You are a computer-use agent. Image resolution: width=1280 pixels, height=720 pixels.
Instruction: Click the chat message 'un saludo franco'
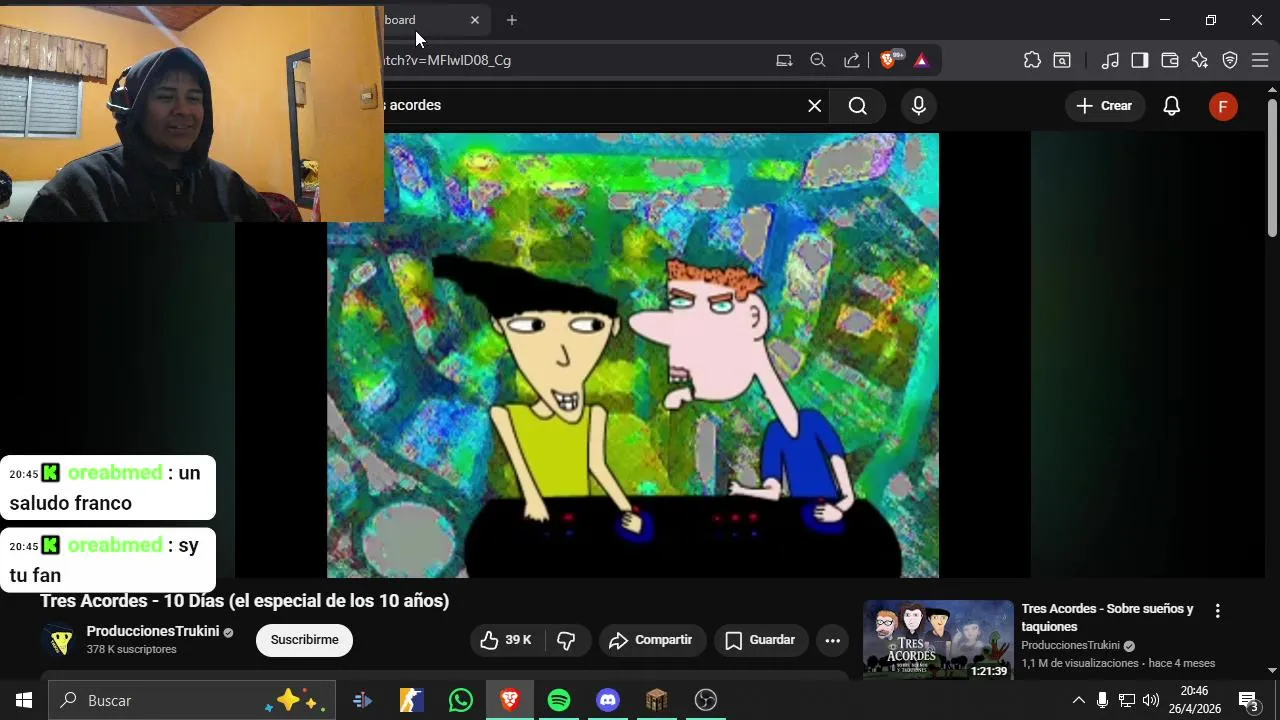[108, 488]
